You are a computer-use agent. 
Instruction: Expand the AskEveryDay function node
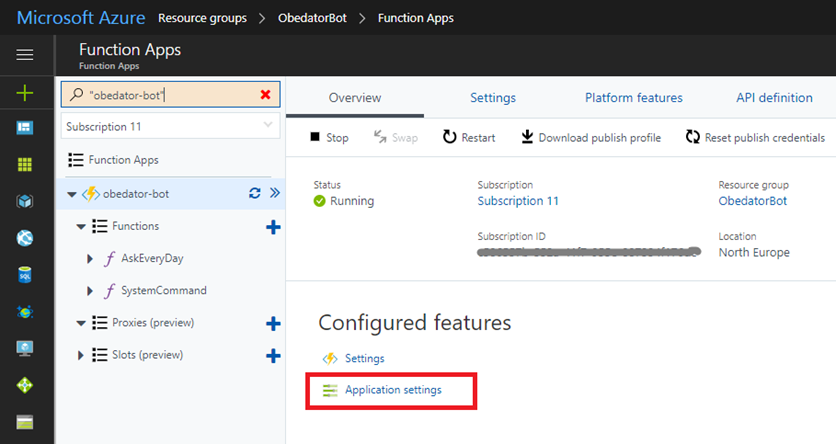coord(92,259)
